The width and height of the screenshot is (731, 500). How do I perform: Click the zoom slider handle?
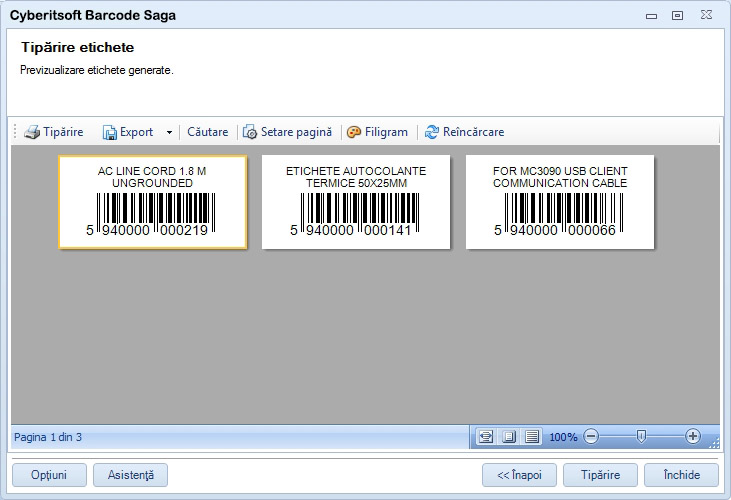pyautogui.click(x=641, y=437)
